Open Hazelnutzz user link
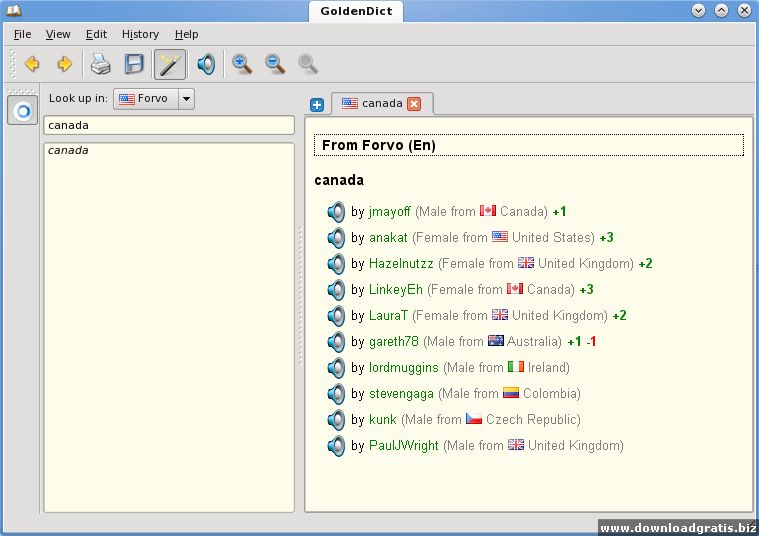Image resolution: width=759 pixels, height=536 pixels. click(x=401, y=264)
